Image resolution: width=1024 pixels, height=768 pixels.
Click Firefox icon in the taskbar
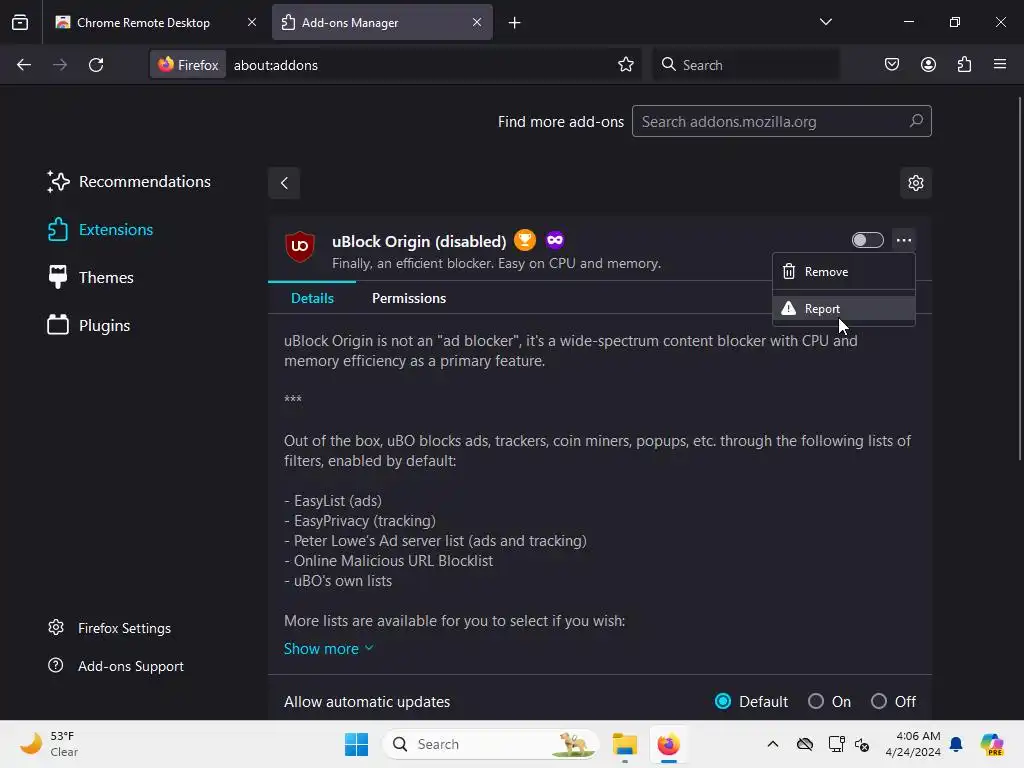click(x=668, y=744)
